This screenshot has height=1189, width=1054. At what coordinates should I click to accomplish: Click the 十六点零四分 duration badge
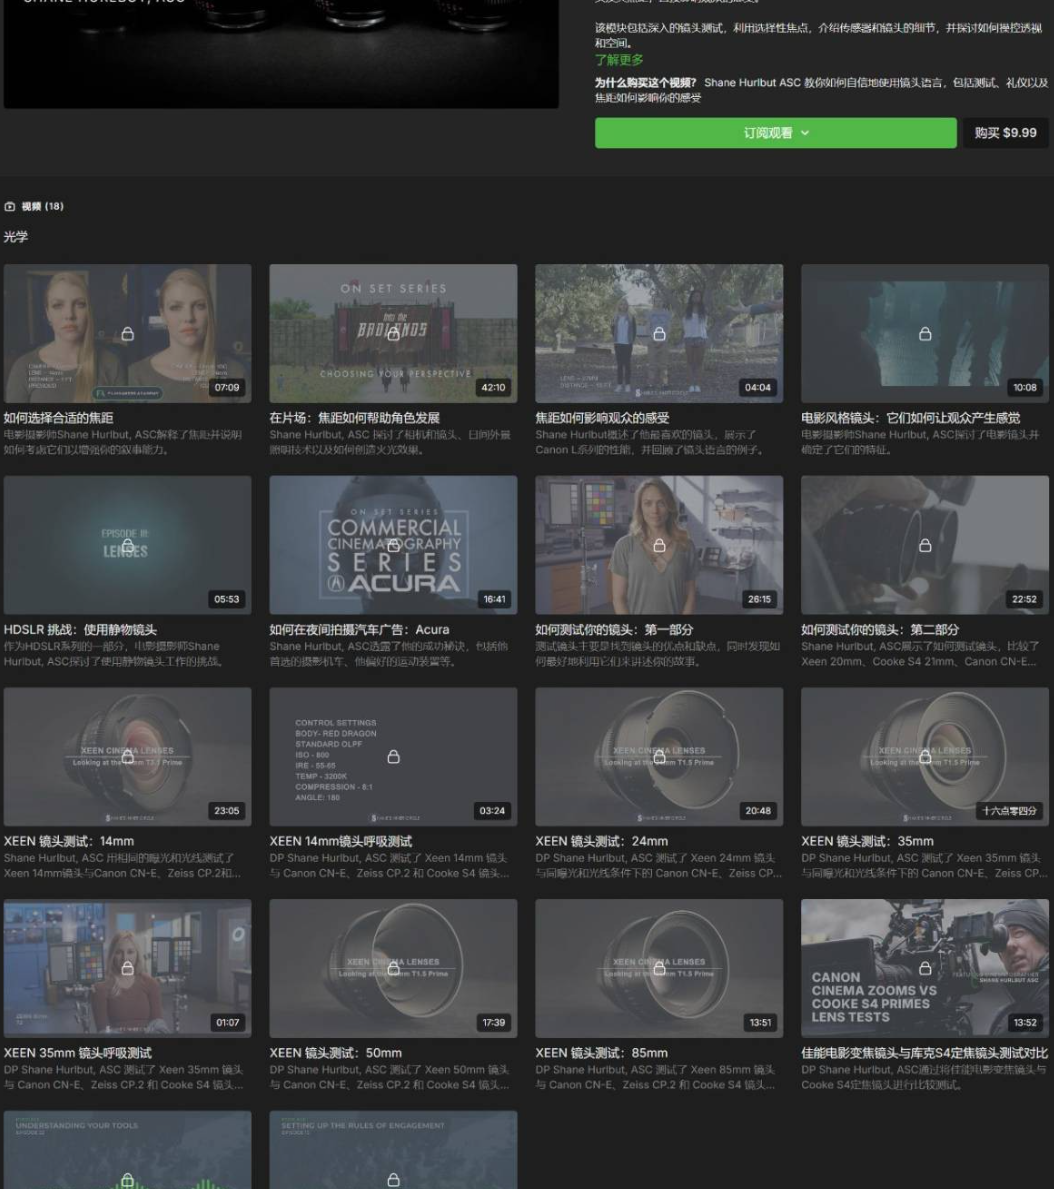point(1009,811)
